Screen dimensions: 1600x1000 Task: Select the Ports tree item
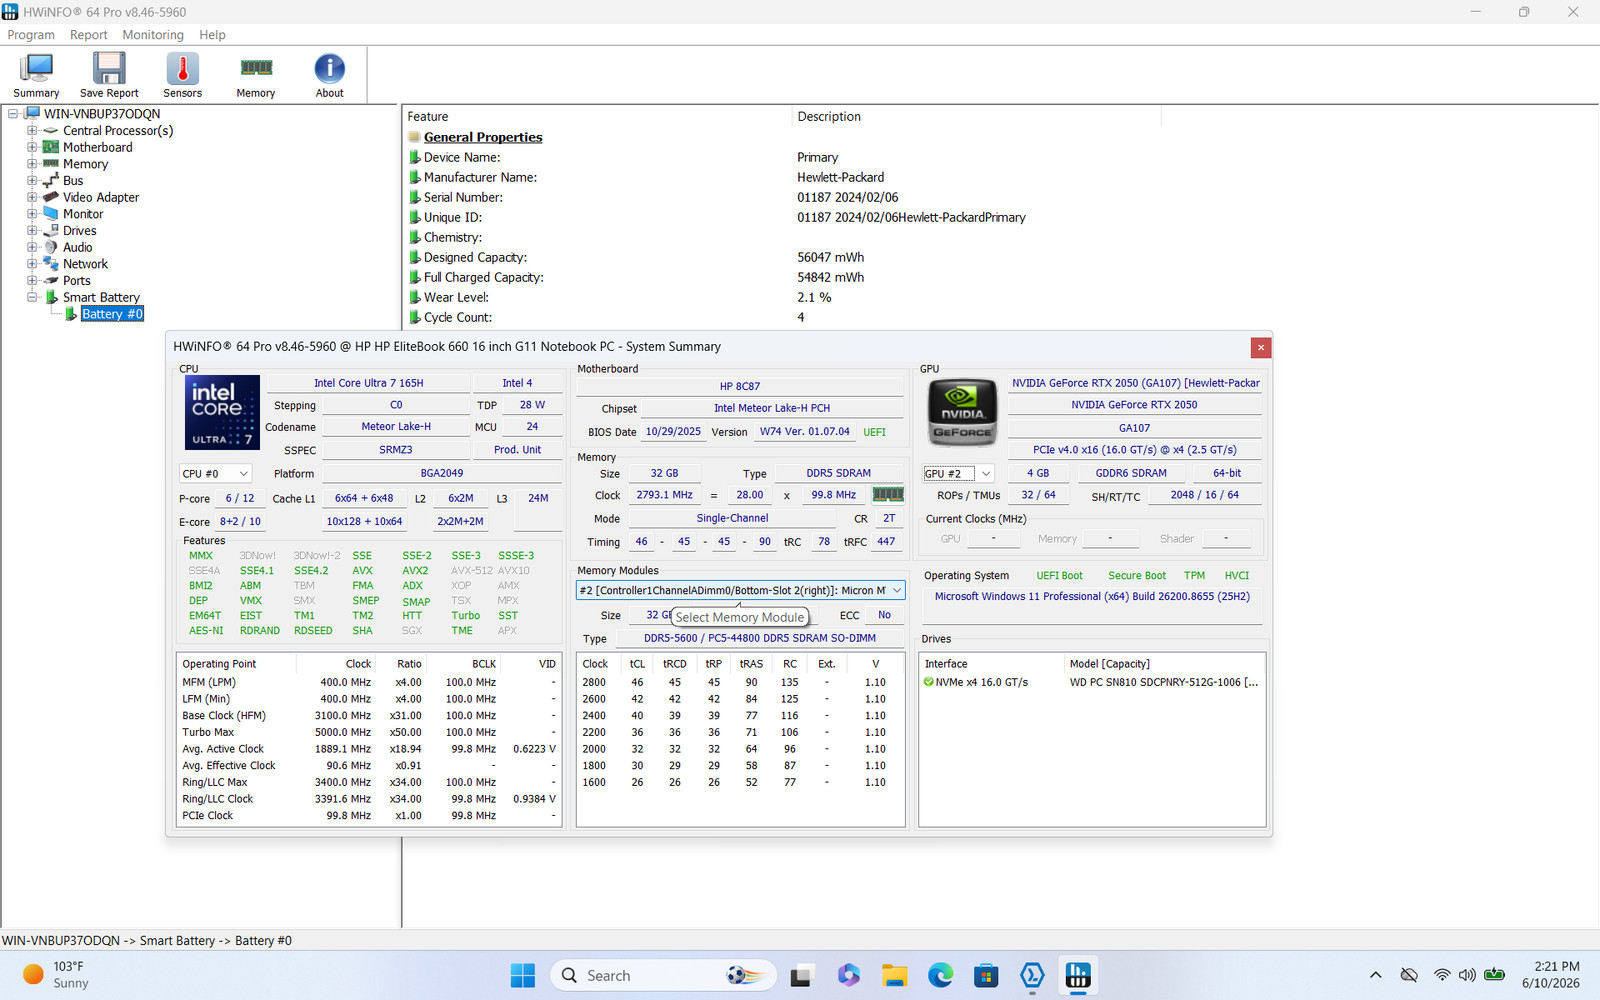77,281
